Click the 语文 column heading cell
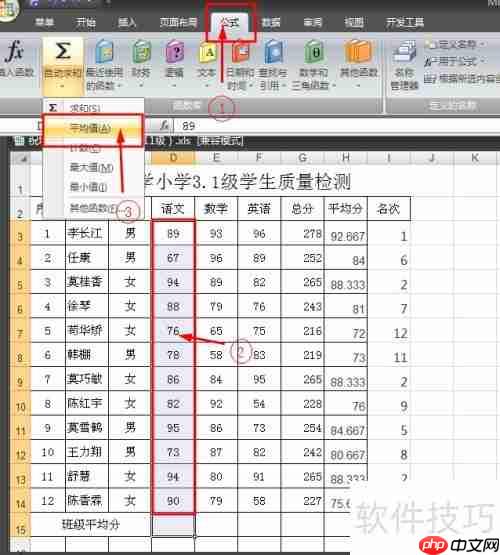 click(x=173, y=209)
